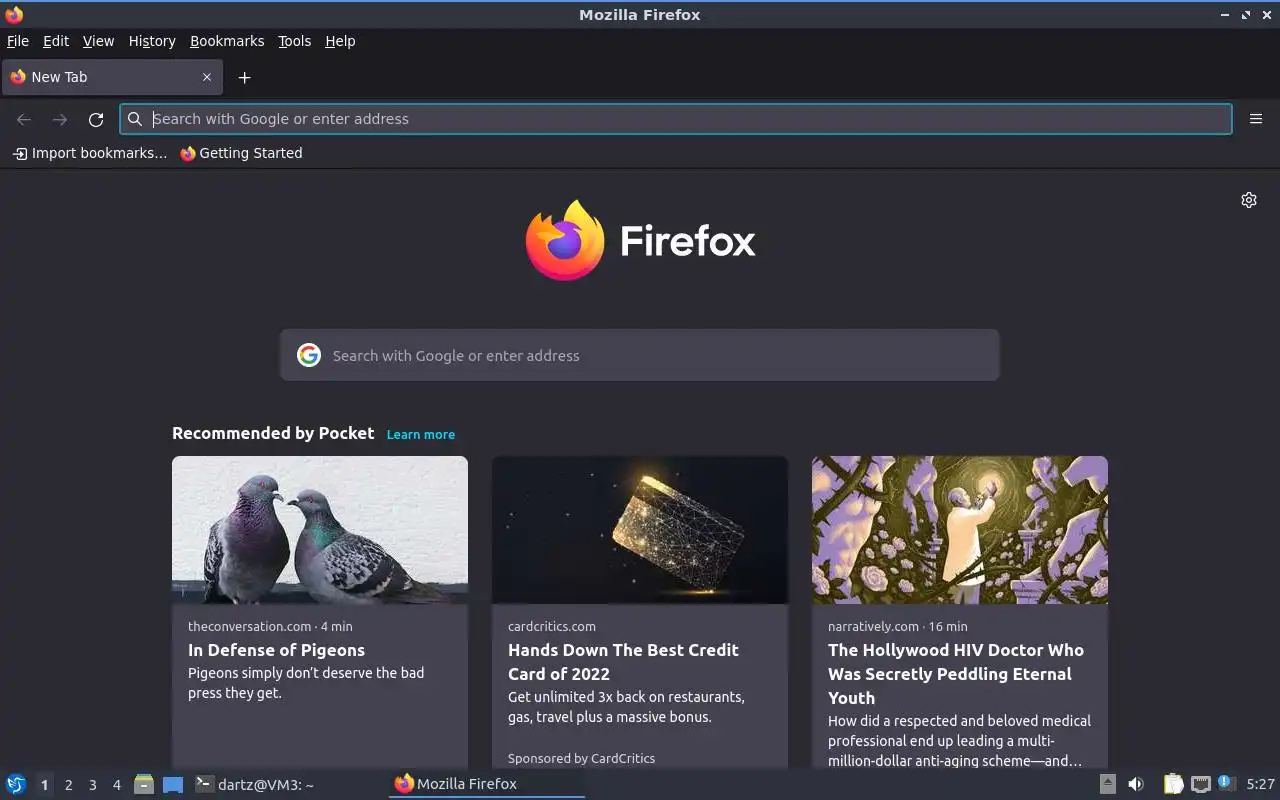Click the 5:27 clock in tray
This screenshot has height=800, width=1280.
tap(1260, 784)
